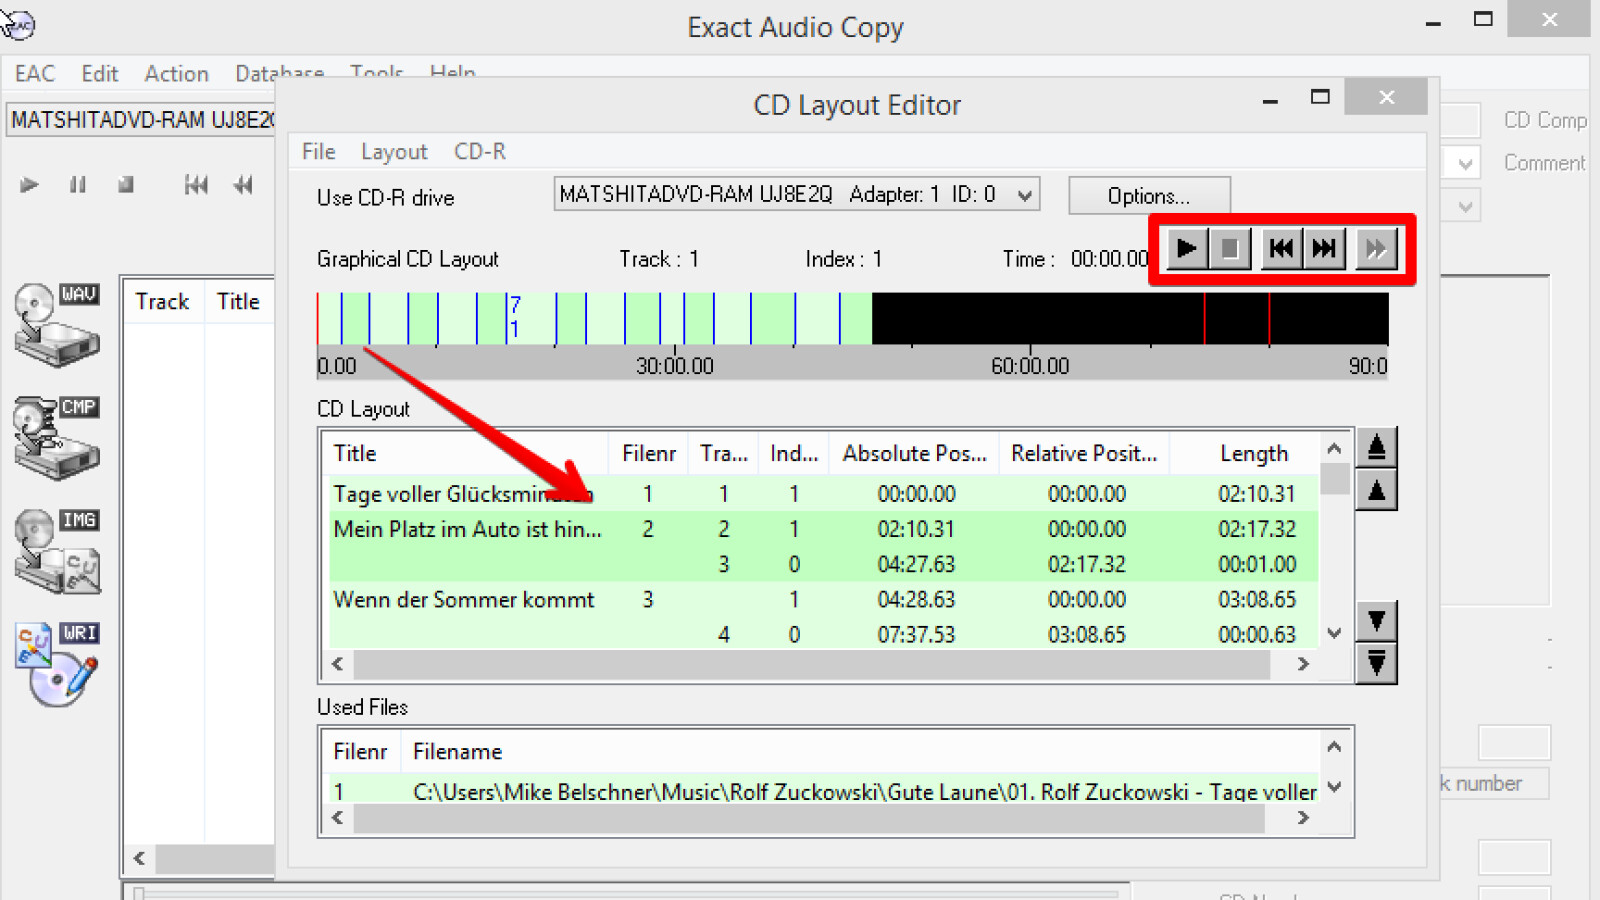Move selected track to bottom of layout
The image size is (1600, 900).
(1376, 663)
